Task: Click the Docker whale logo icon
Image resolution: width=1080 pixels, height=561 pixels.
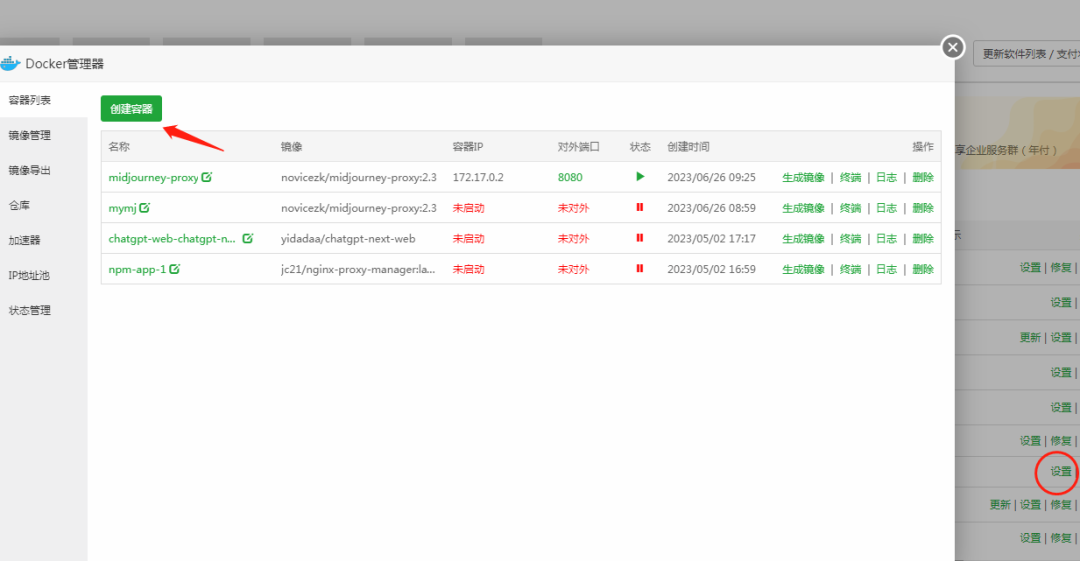Action: tap(10, 63)
